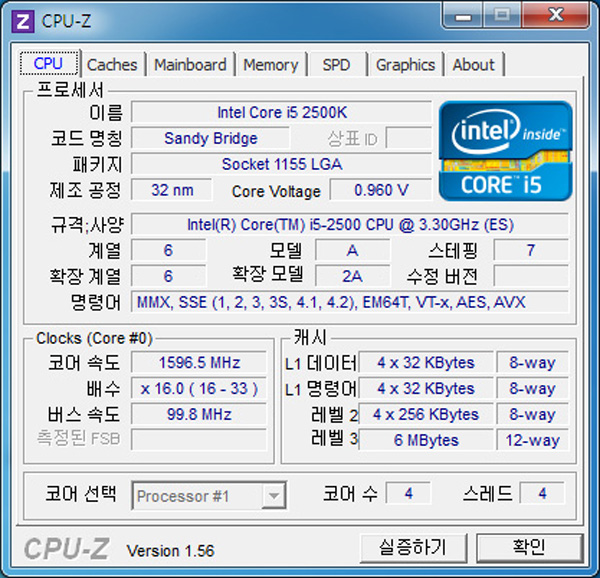Click the 코어 수 core count value

(x=408, y=493)
